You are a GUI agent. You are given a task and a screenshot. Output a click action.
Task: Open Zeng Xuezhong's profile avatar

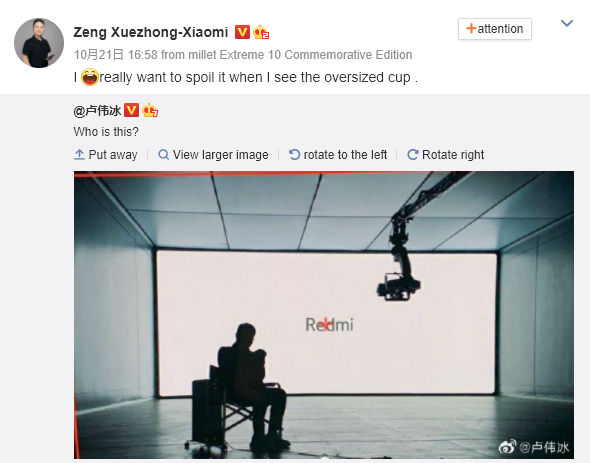[x=39, y=43]
